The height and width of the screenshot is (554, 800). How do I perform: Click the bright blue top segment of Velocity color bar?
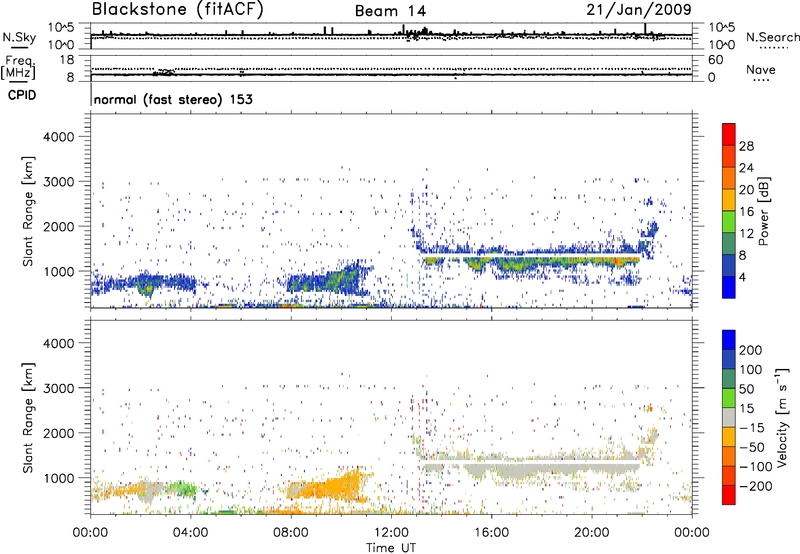point(729,340)
